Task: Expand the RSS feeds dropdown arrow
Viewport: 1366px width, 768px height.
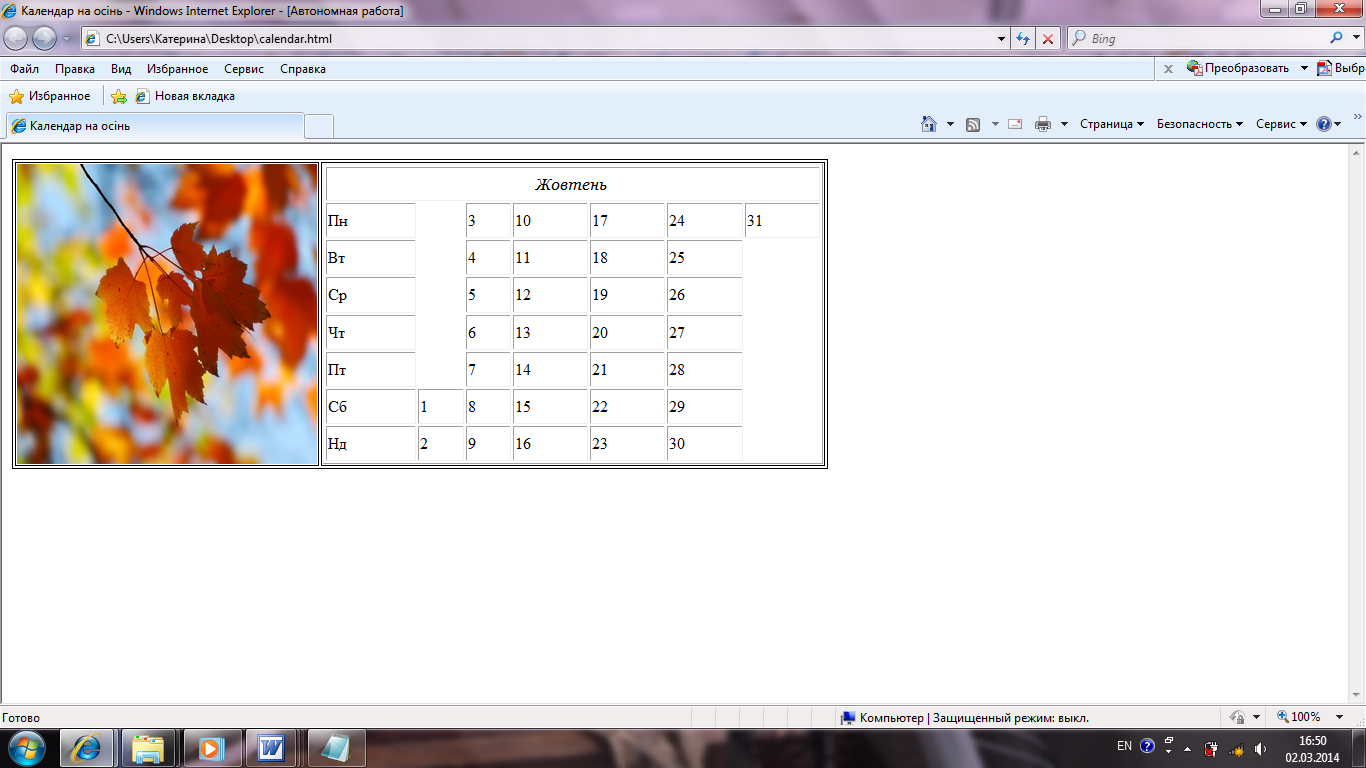Action: pyautogui.click(x=995, y=124)
